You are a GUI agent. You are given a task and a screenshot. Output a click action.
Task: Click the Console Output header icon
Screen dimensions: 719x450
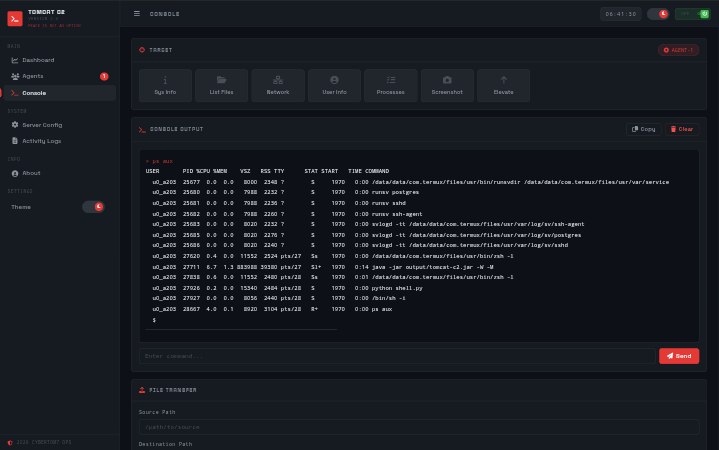coord(142,130)
